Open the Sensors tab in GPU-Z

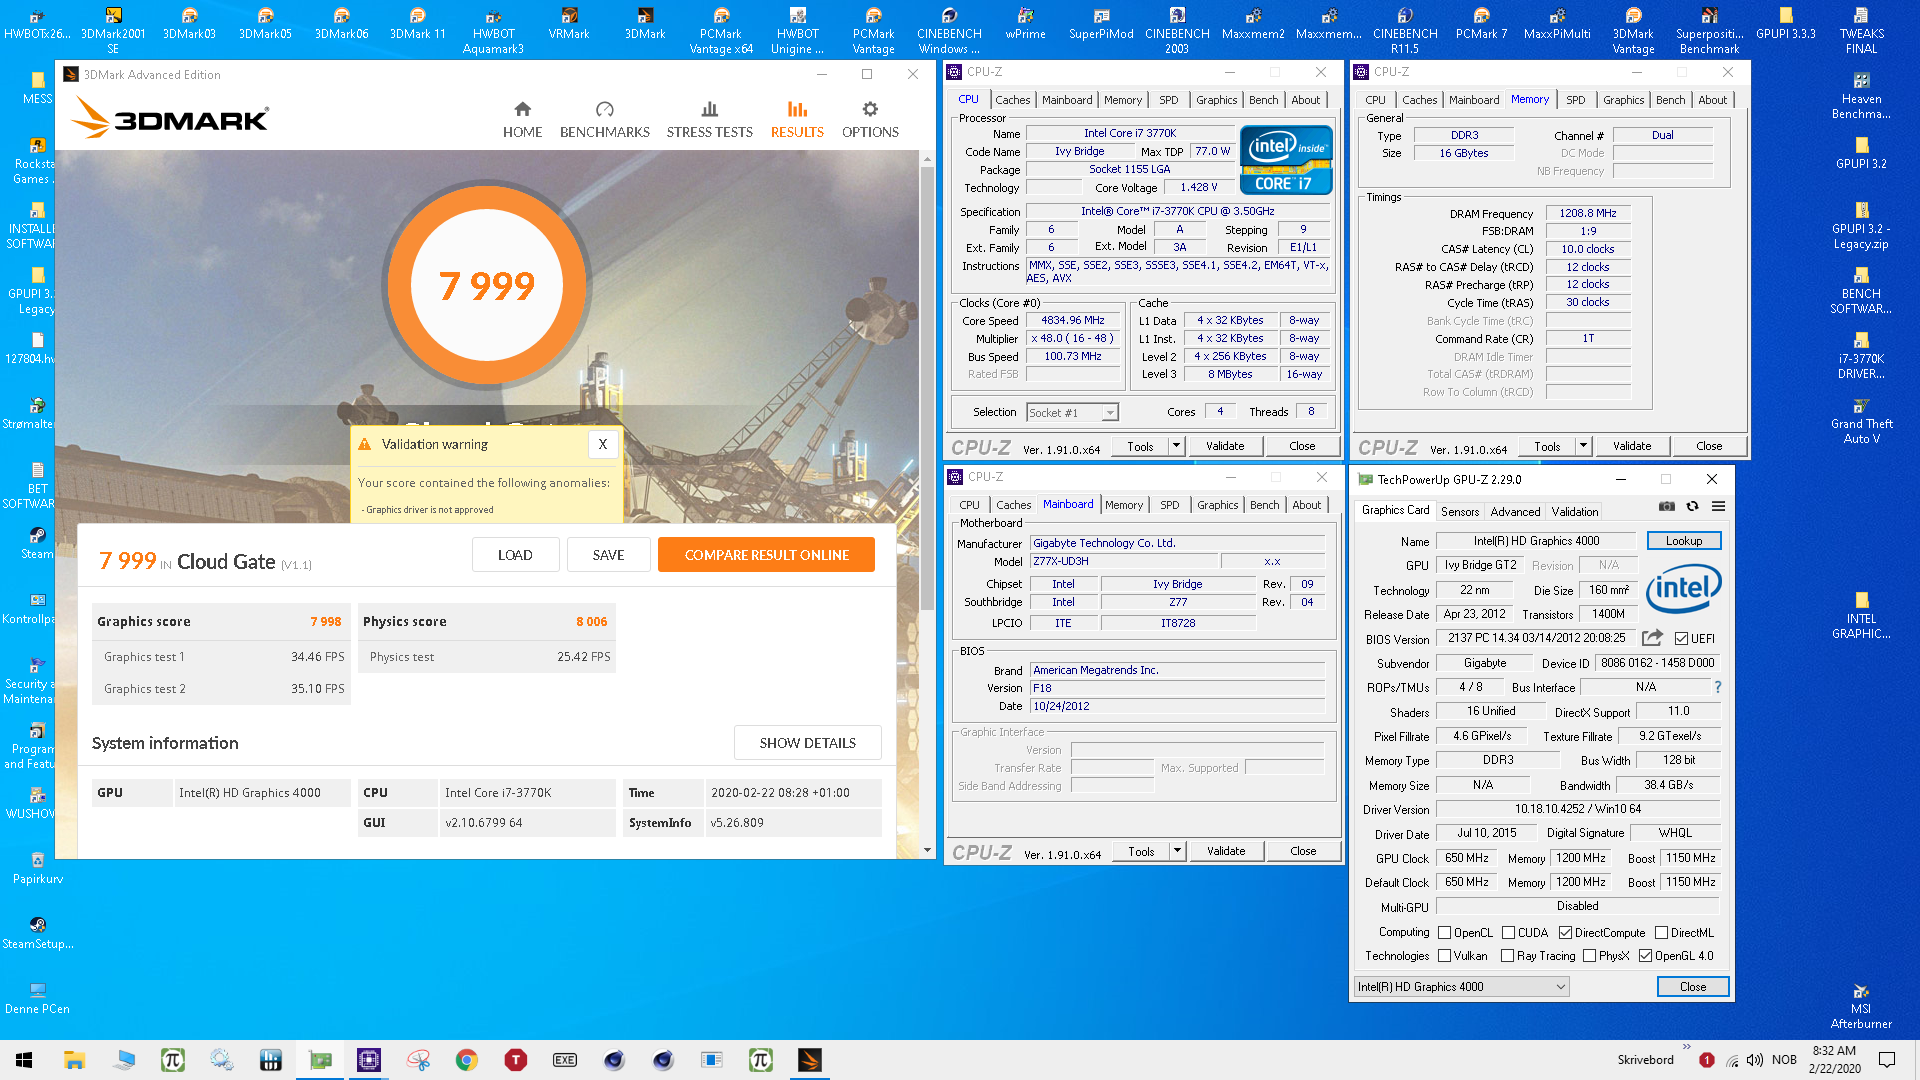[x=1459, y=512]
